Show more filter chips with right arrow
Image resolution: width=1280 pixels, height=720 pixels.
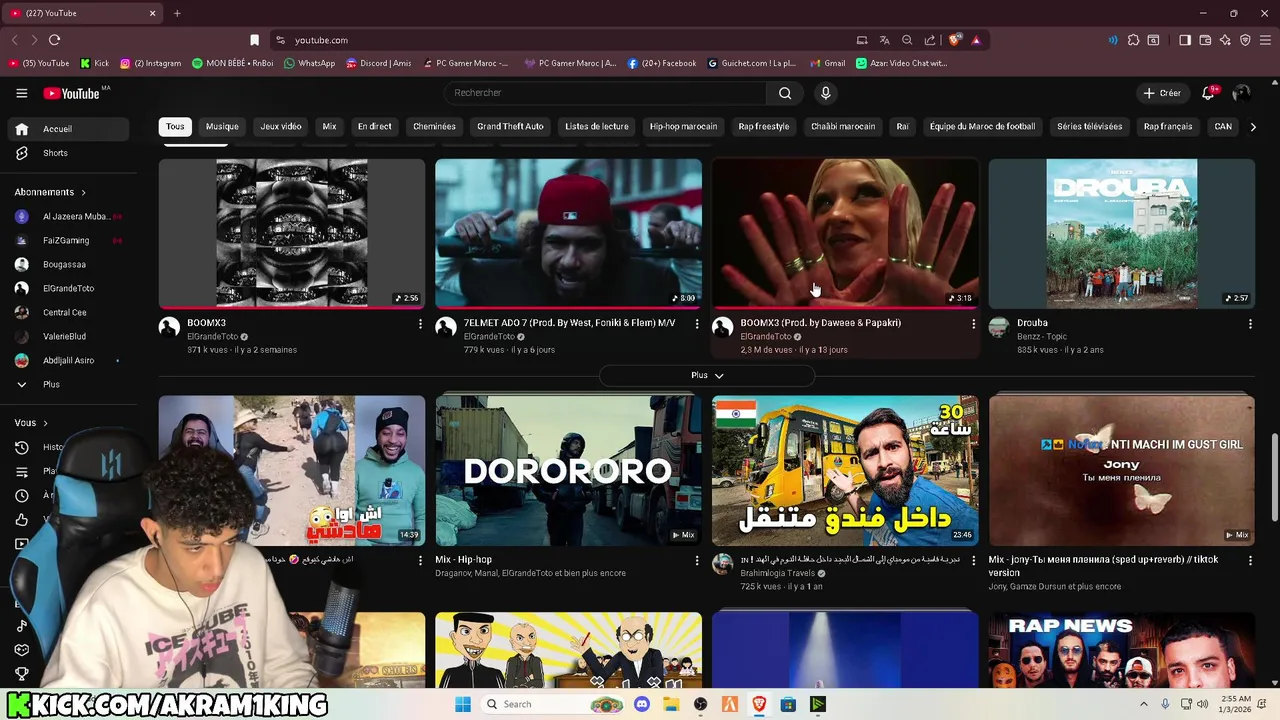[x=1253, y=127]
